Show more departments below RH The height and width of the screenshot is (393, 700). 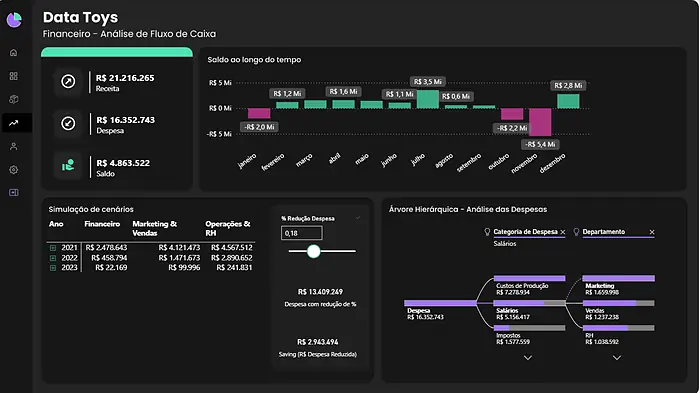[617, 358]
